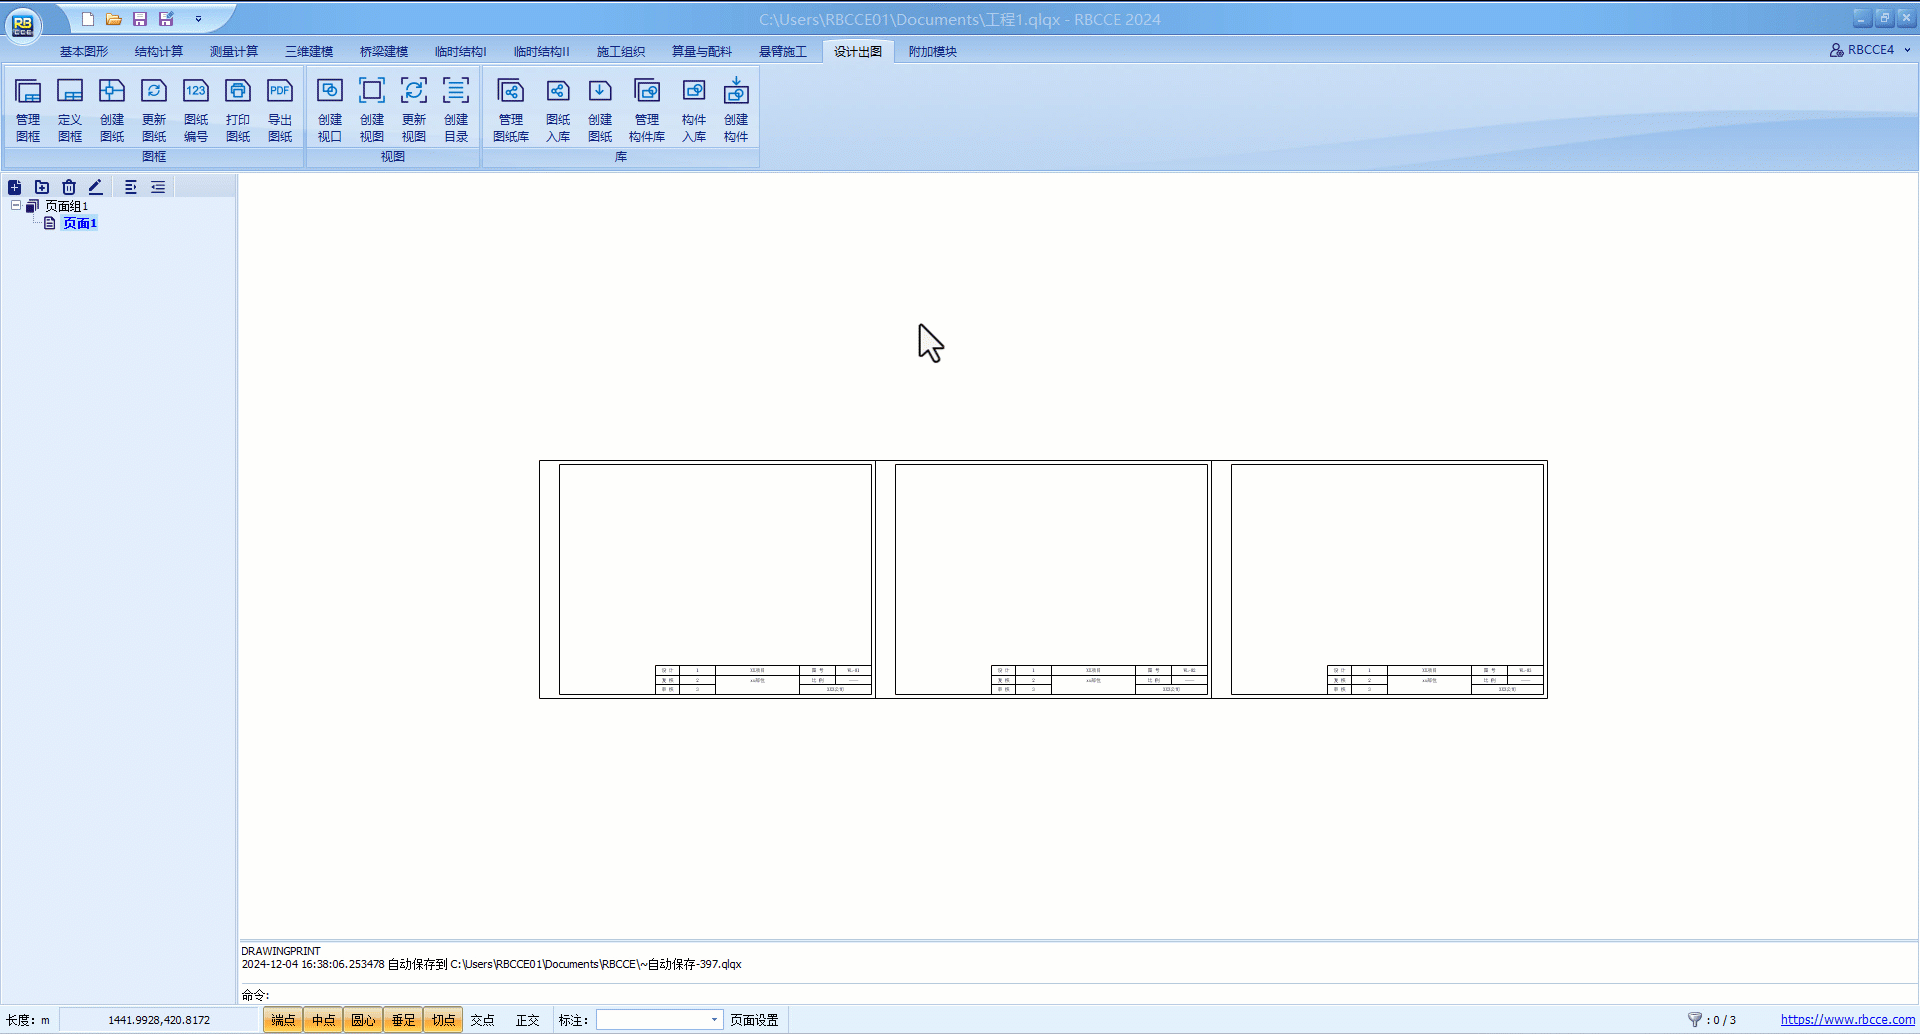Viewport: 1920px width, 1034px height.
Task: Open the 管理图纸库 drawing library manager
Action: 511,109
